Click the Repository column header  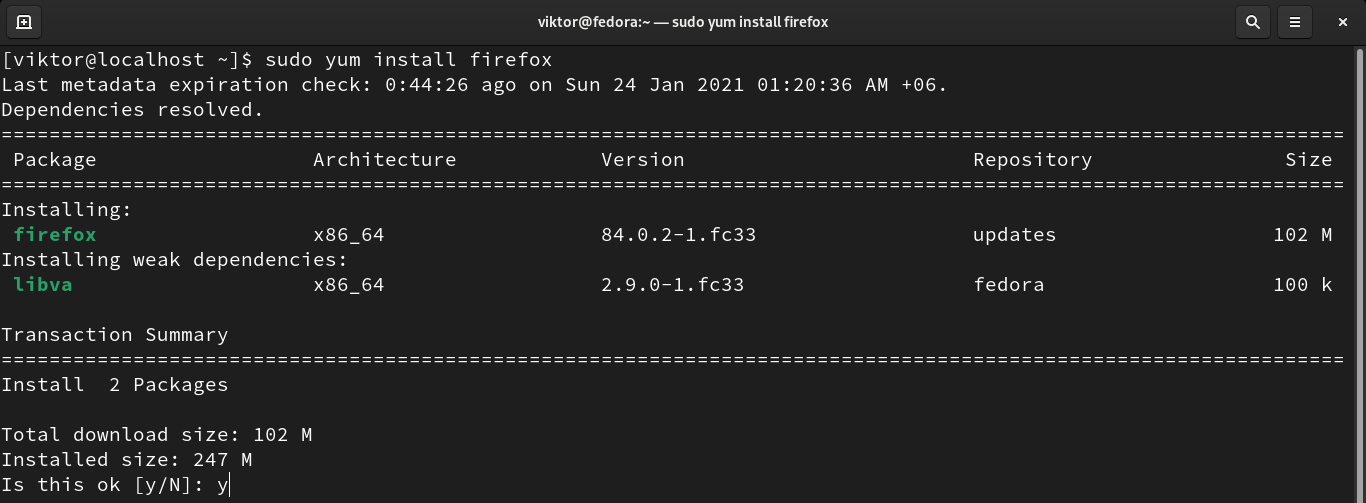click(x=1032, y=160)
